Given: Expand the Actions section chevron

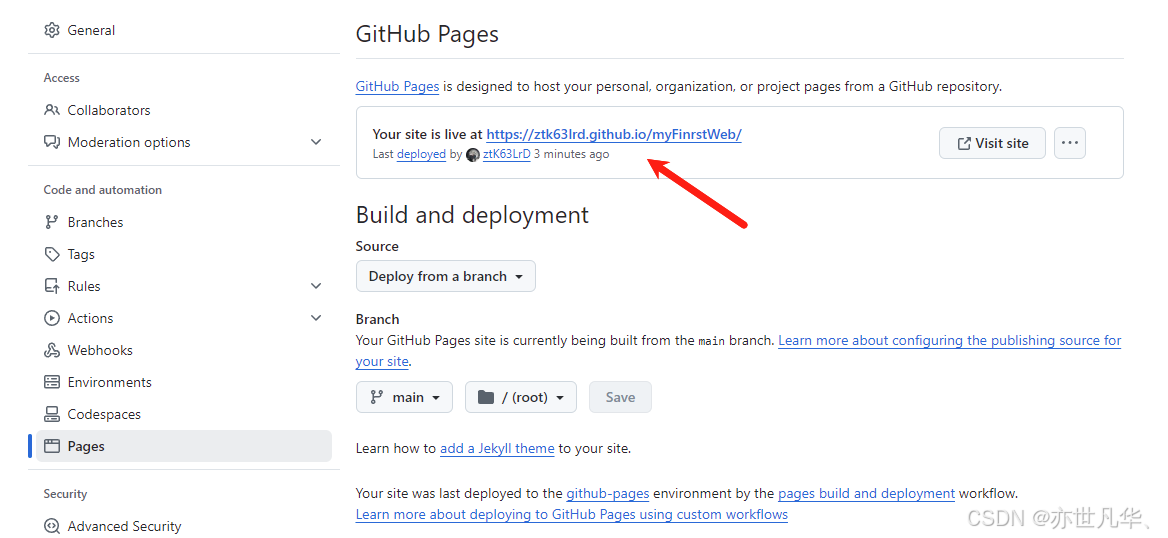Looking at the screenshot, I should tap(316, 318).
